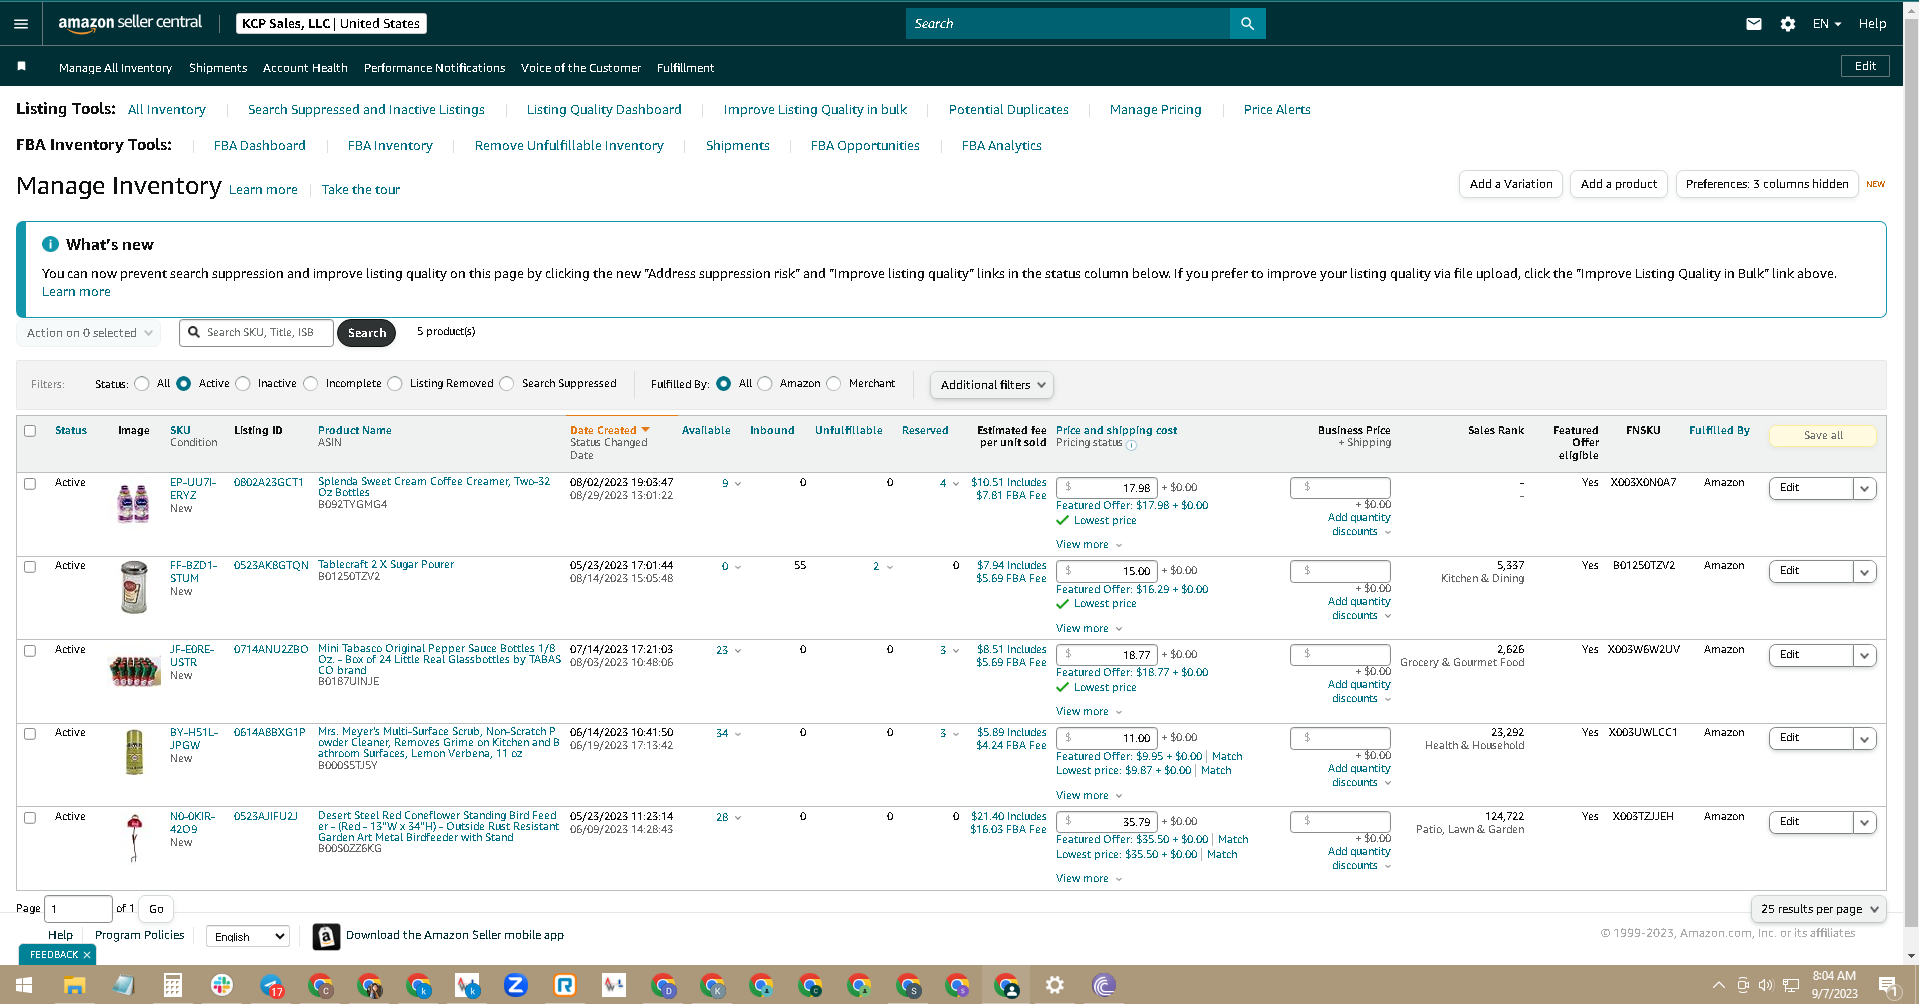Click Preferences: 3 columns hidden button
The image size is (1919, 1004).
click(1767, 184)
